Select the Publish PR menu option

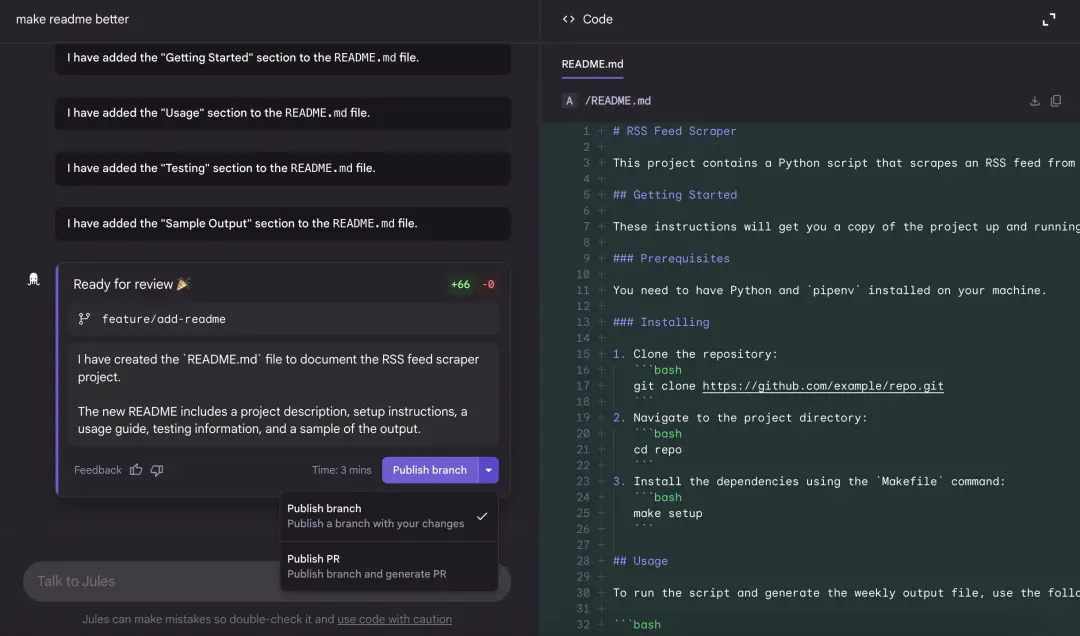(x=389, y=566)
